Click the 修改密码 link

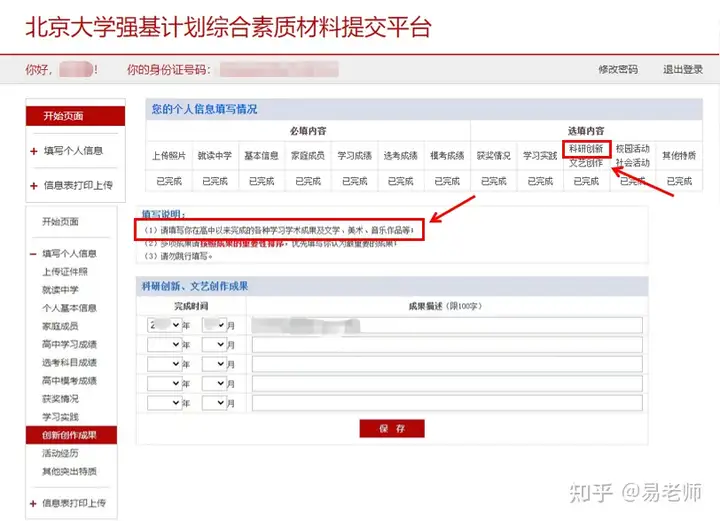click(618, 69)
